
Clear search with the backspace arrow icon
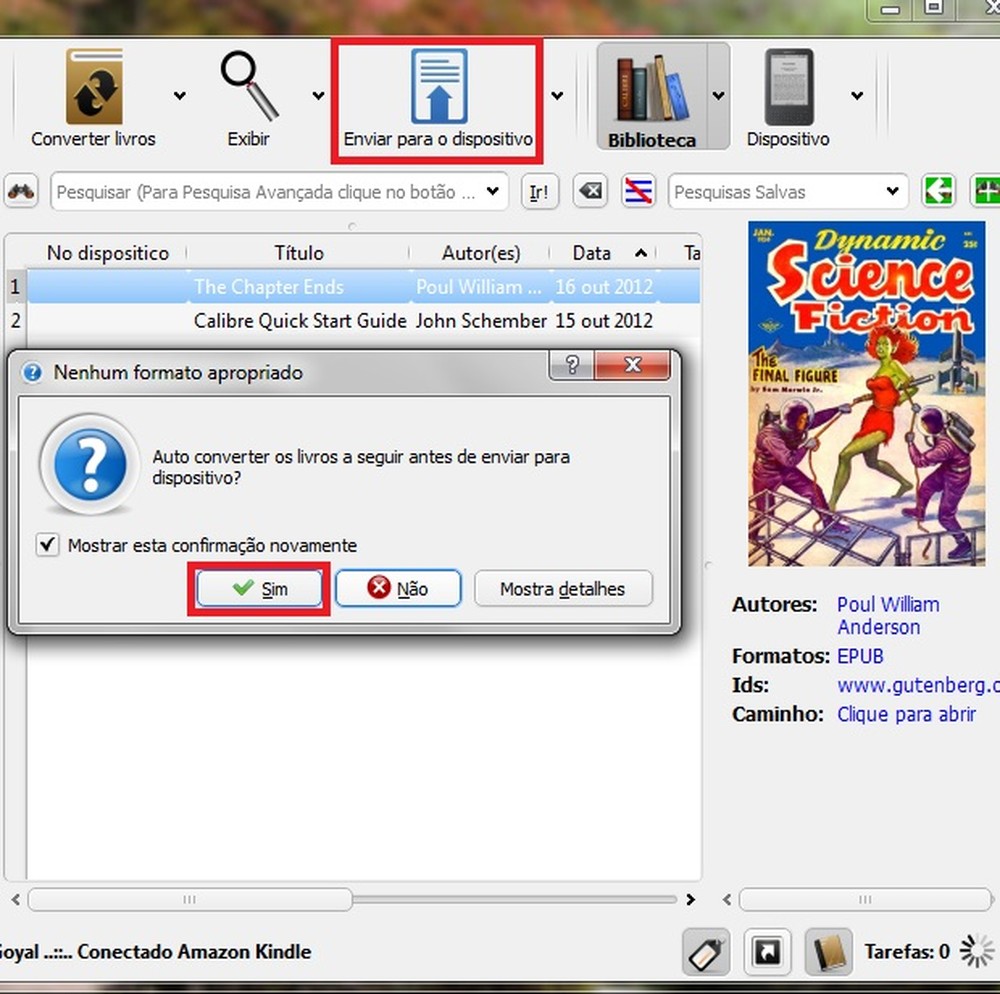coord(590,191)
